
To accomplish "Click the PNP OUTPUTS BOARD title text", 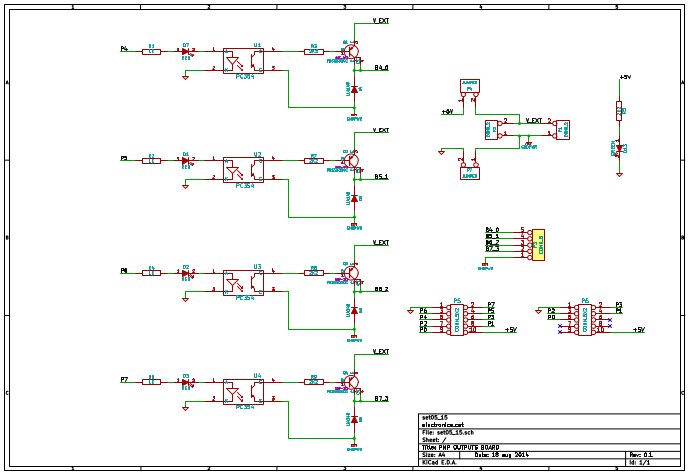I will click(466, 447).
